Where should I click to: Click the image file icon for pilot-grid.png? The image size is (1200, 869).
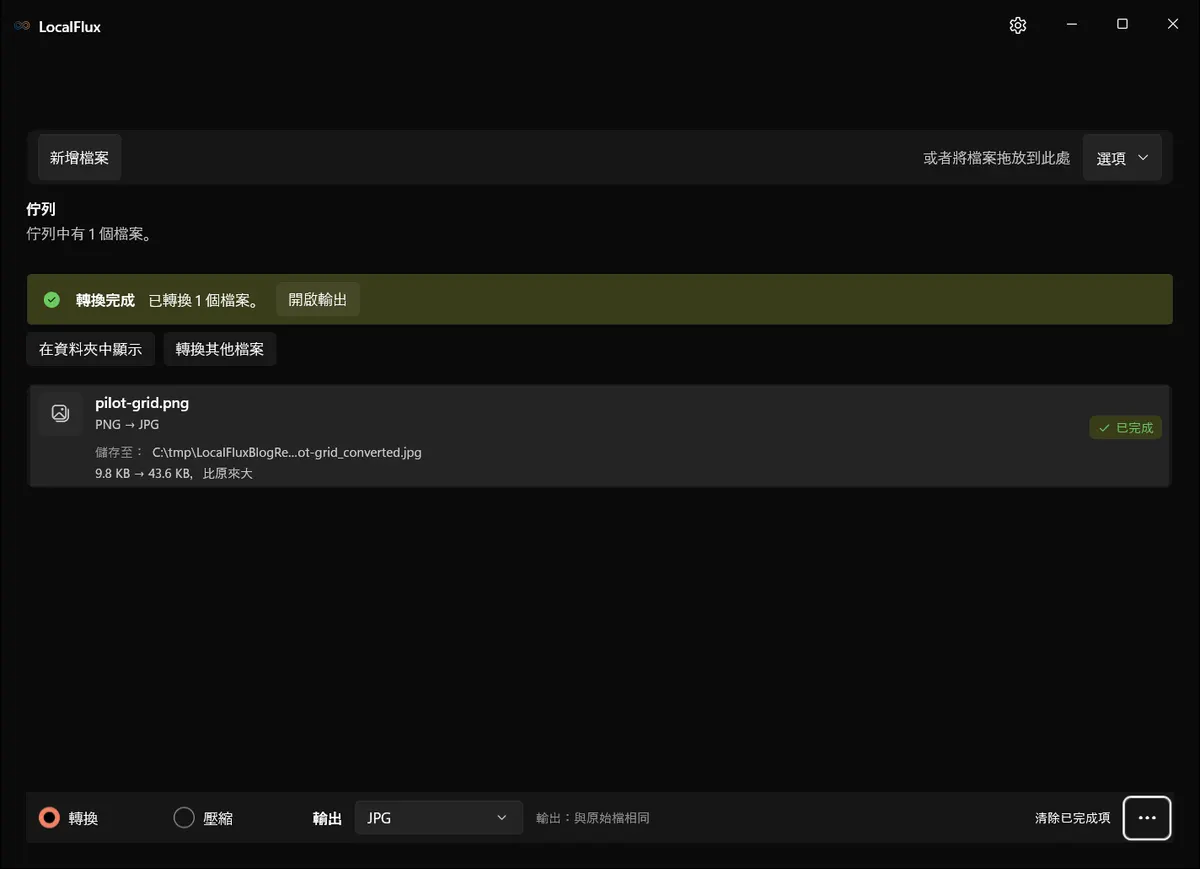(x=60, y=412)
